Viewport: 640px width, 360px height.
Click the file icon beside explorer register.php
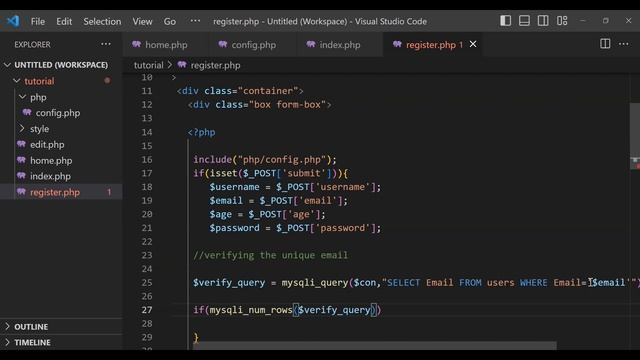[21, 191]
